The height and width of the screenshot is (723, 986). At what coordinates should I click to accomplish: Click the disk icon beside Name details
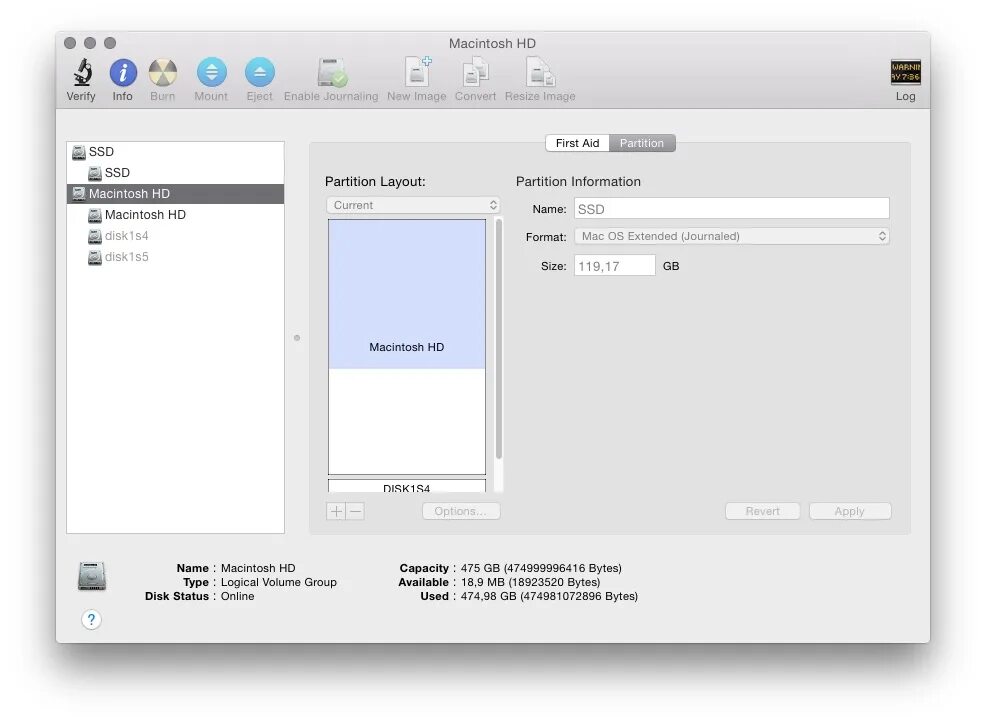point(92,576)
